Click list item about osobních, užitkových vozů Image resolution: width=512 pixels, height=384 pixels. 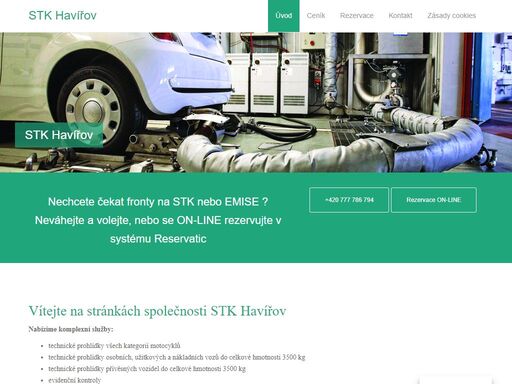tap(177, 357)
